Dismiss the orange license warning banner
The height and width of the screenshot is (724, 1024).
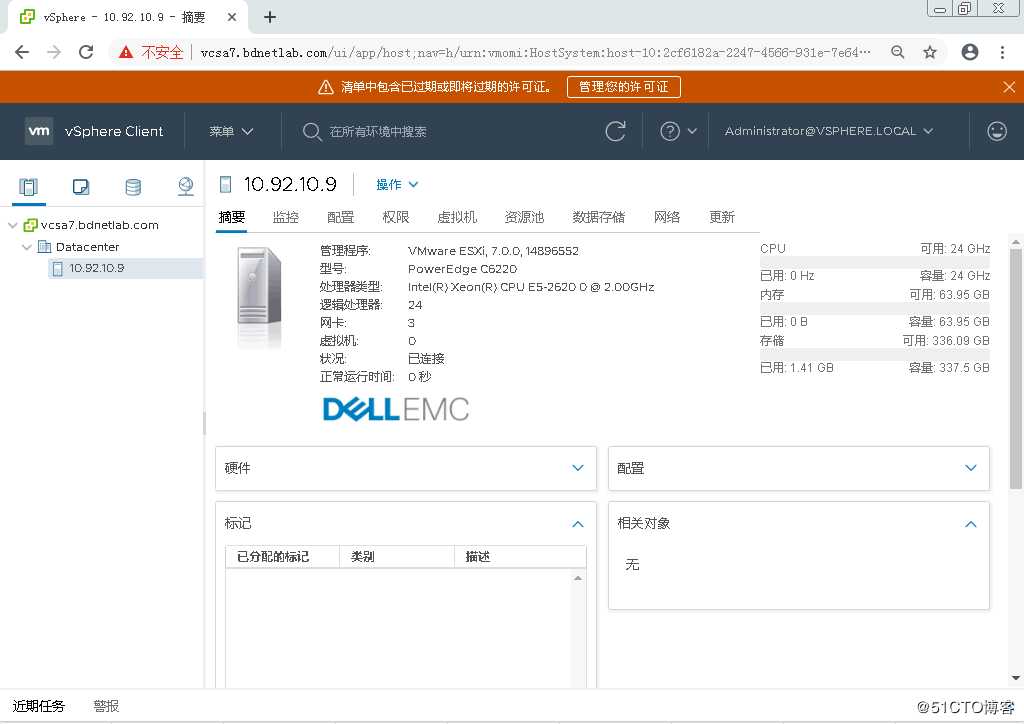[1009, 87]
